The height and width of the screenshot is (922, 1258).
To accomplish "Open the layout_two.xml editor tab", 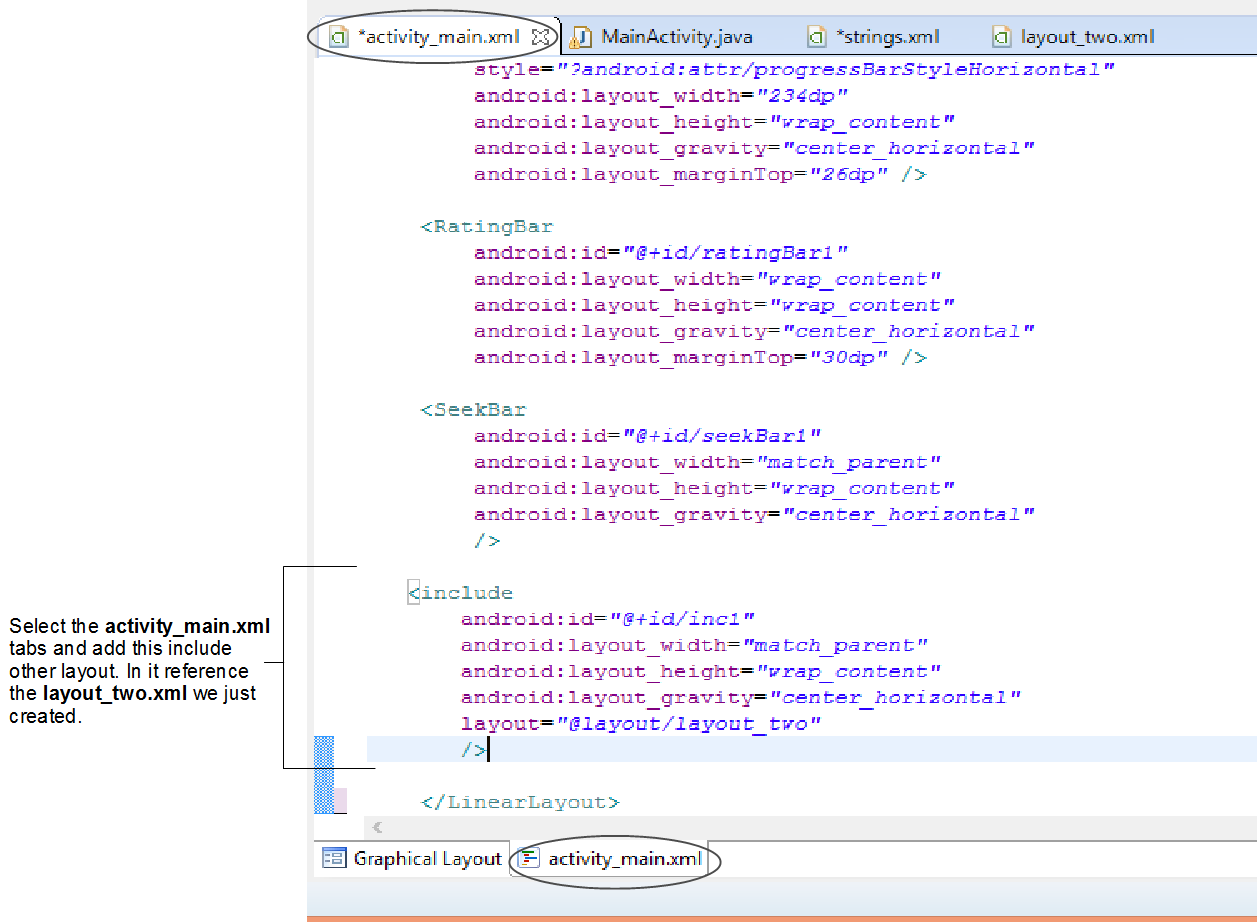I will pos(1087,37).
